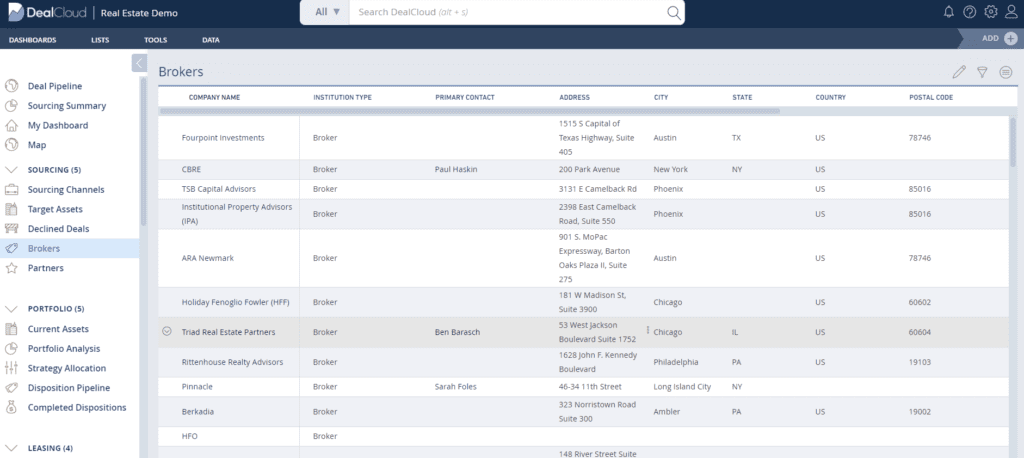The width and height of the screenshot is (1024, 458).
Task: Open the LISTS menu
Action: [x=100, y=40]
